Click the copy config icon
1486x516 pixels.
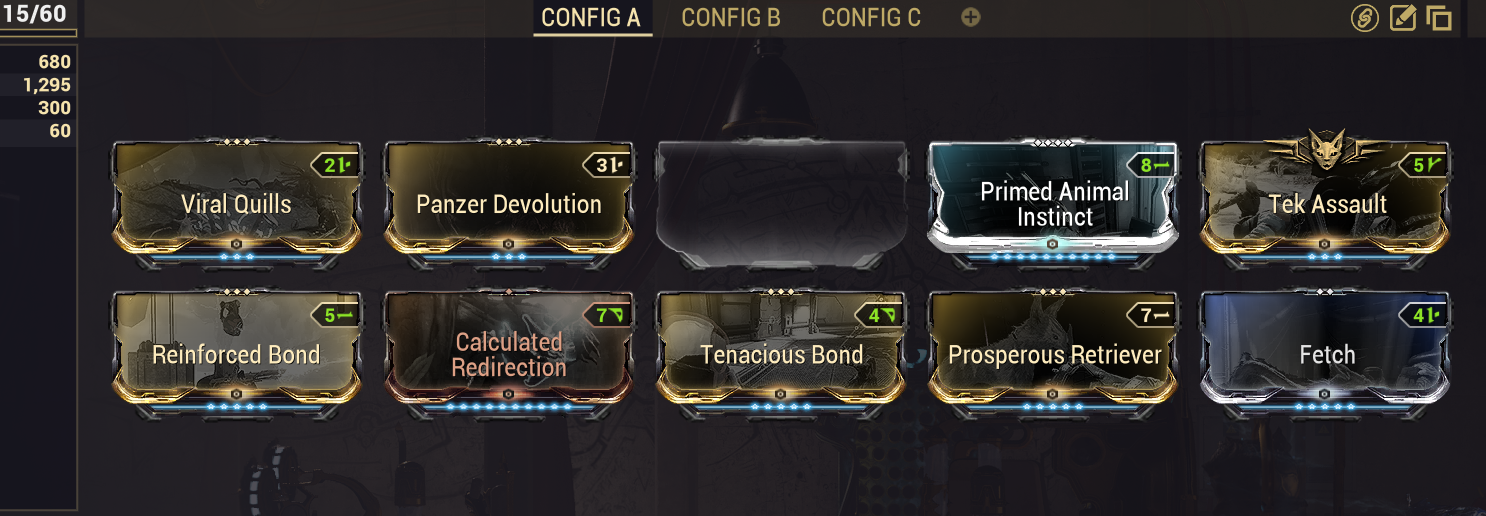(1439, 17)
